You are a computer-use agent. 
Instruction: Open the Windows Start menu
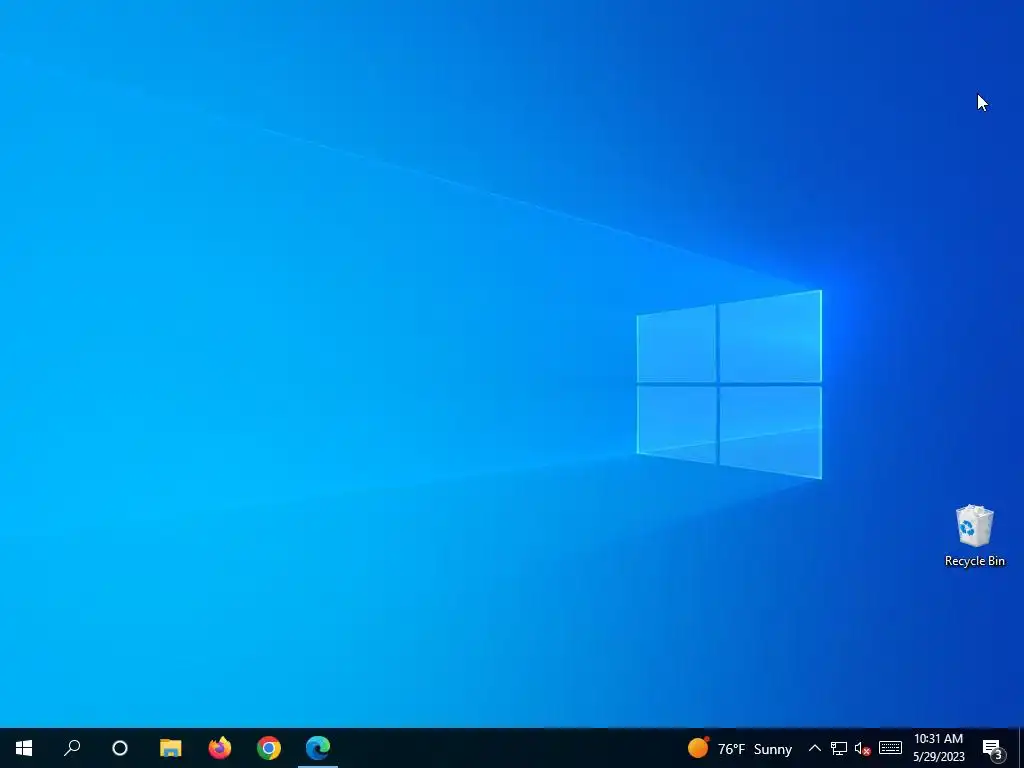(24, 748)
